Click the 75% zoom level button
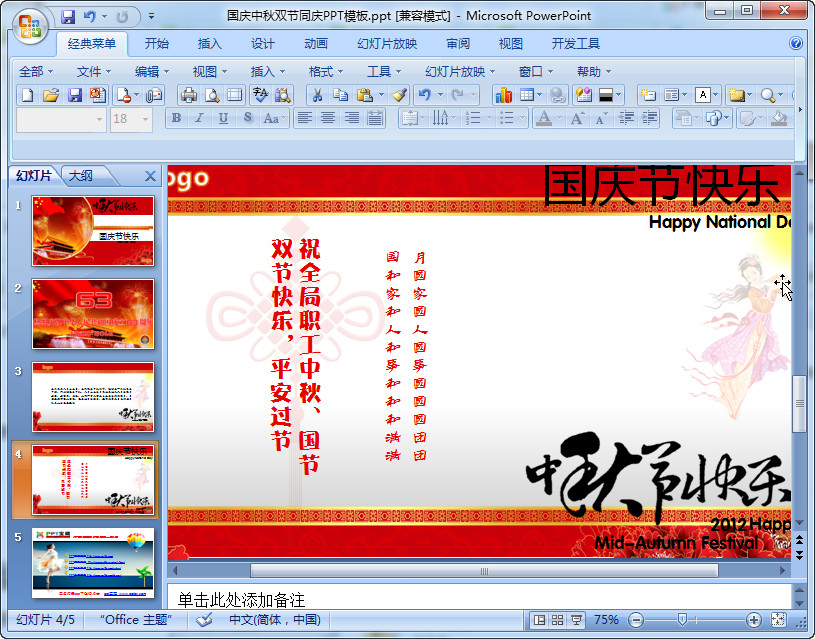Screen dimensions: 815x639 click(x=606, y=620)
